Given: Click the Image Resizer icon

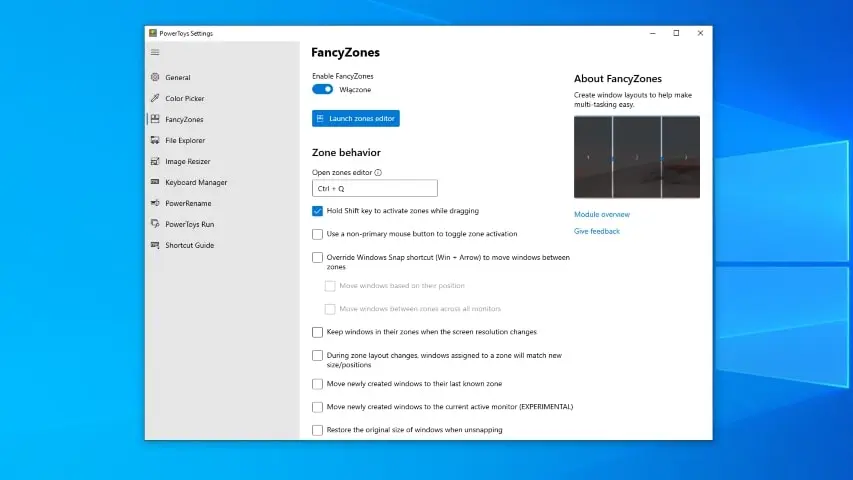Looking at the screenshot, I should (155, 161).
